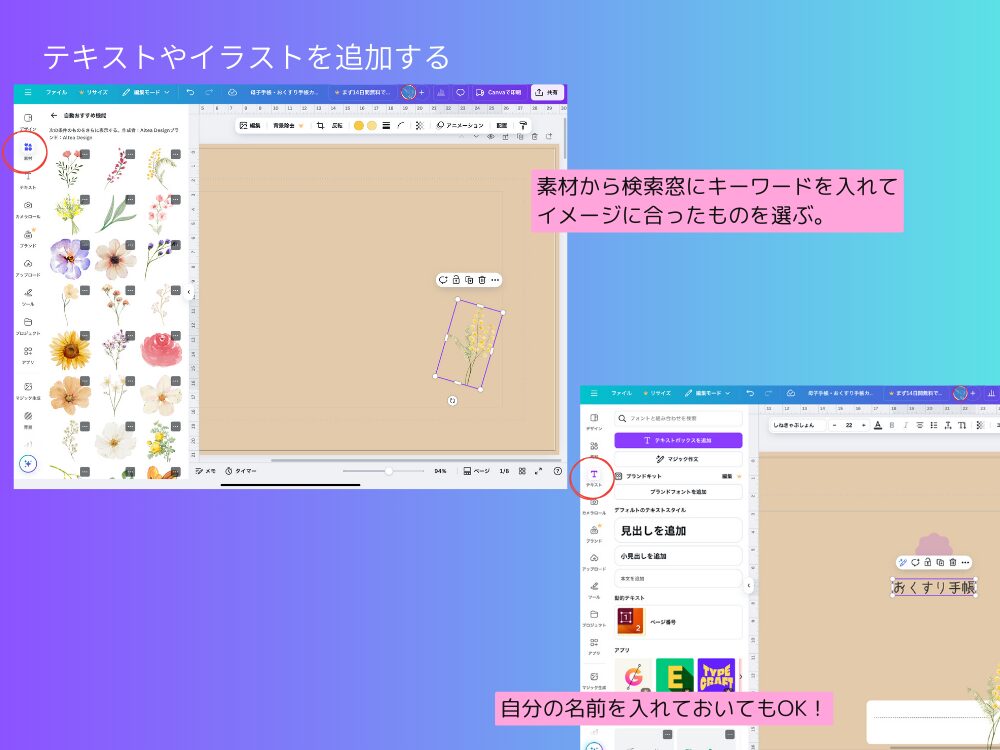Open the 素材 panel in the left sidebar
1000x750 pixels.
click(x=26, y=148)
